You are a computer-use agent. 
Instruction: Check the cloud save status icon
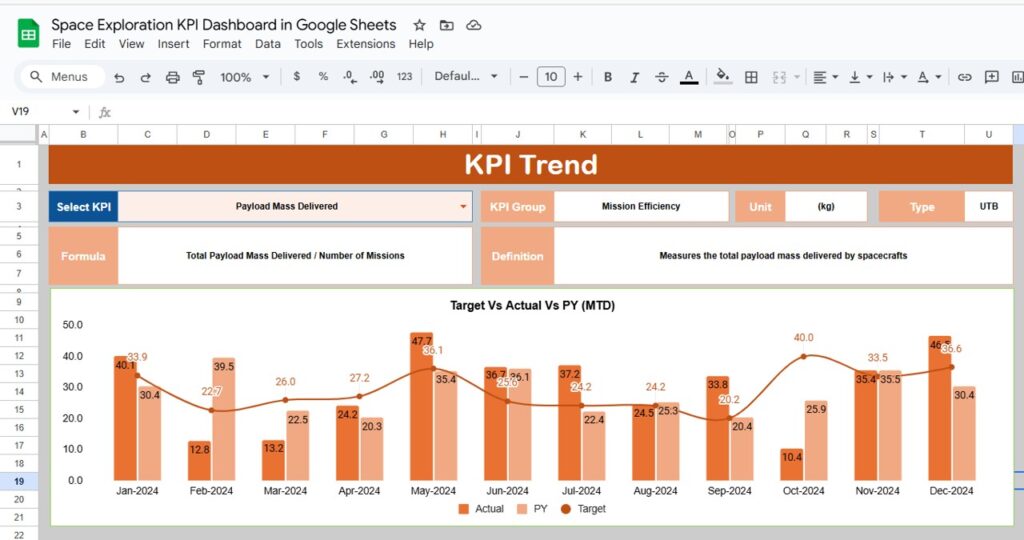[473, 25]
